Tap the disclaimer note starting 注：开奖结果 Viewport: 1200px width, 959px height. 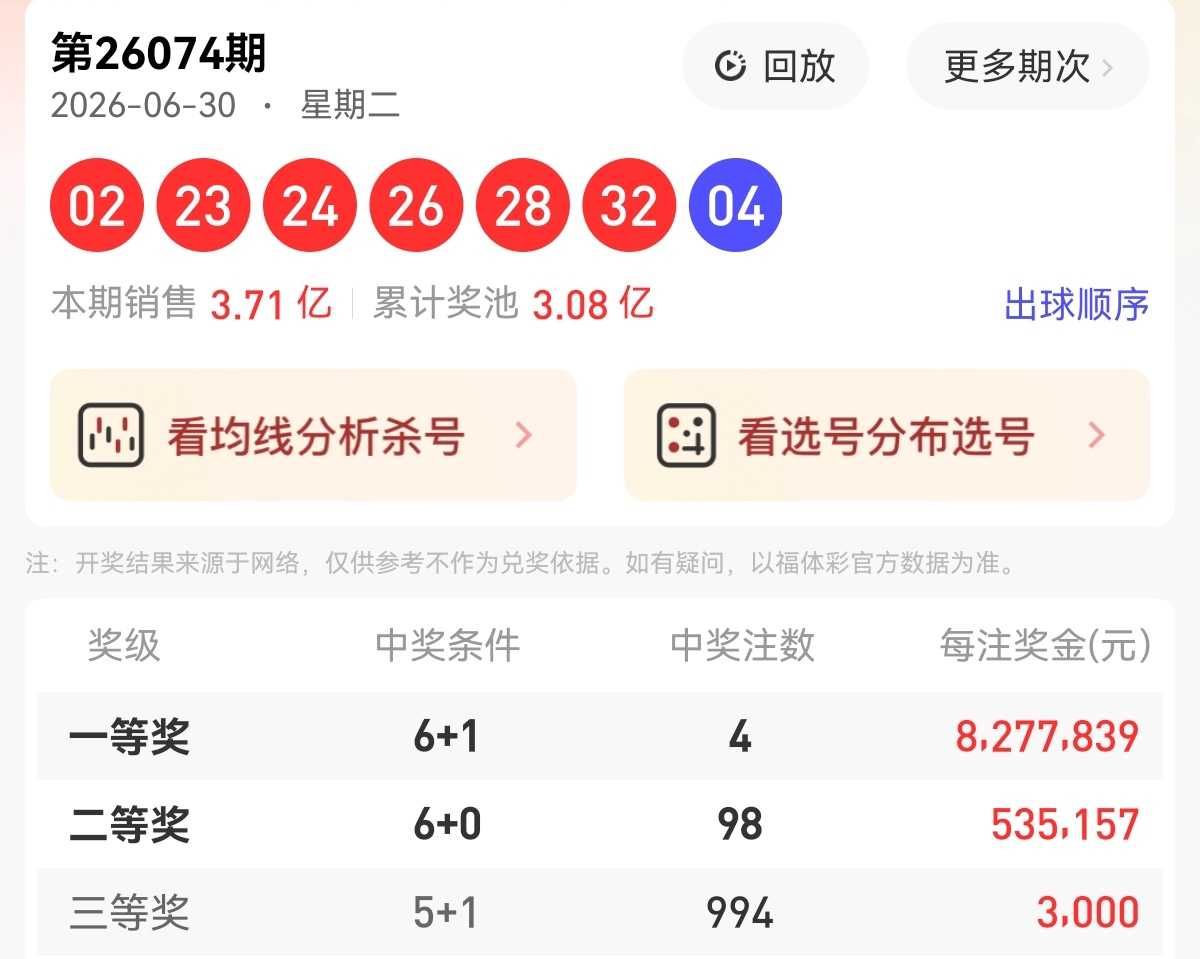click(521, 563)
